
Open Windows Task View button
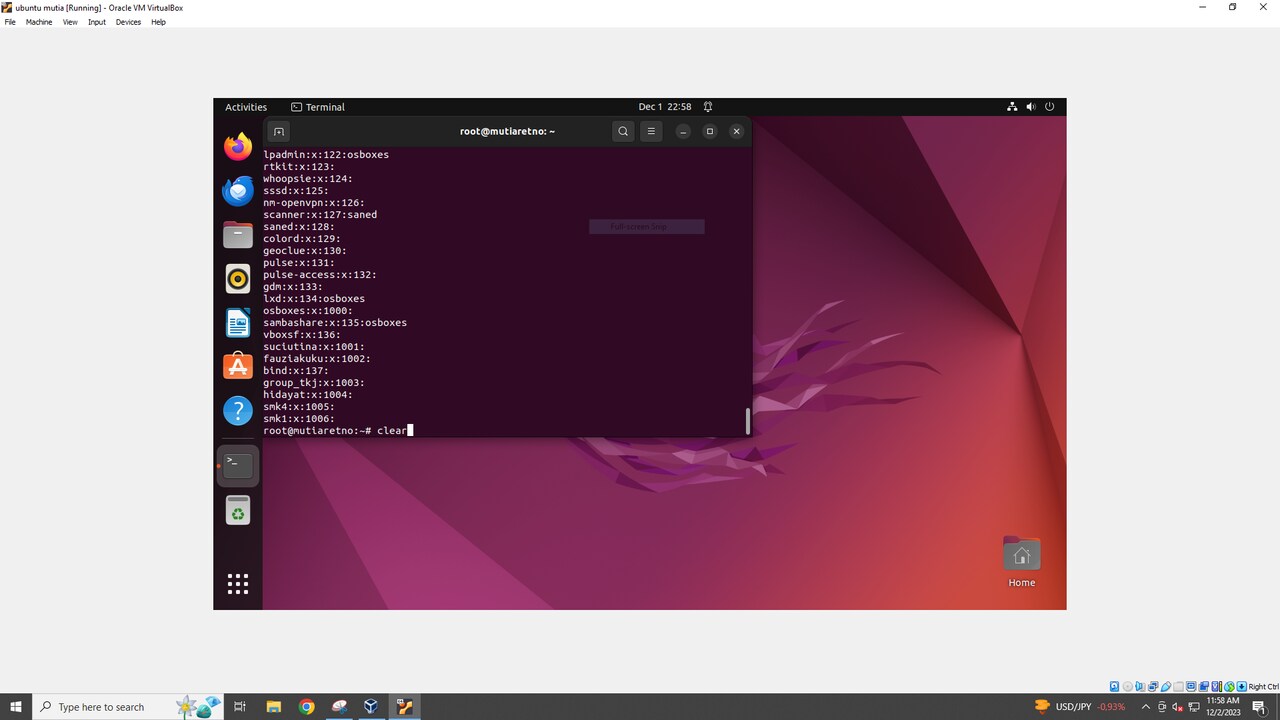(x=240, y=707)
